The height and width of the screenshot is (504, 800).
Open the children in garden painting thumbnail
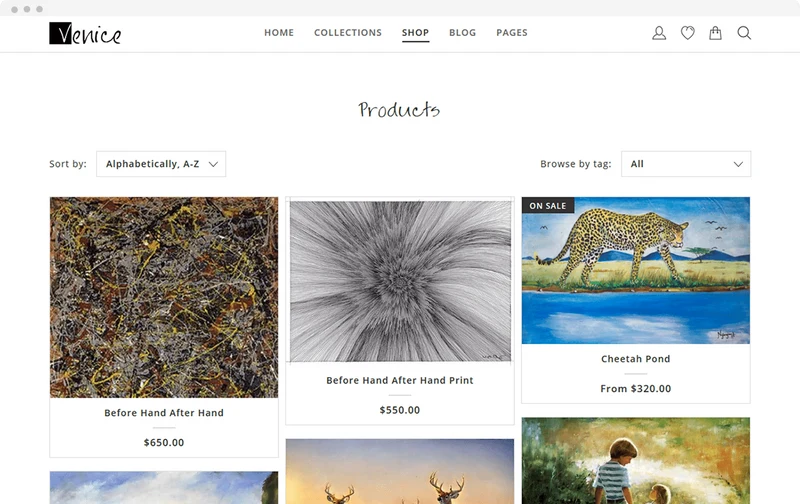tap(636, 461)
